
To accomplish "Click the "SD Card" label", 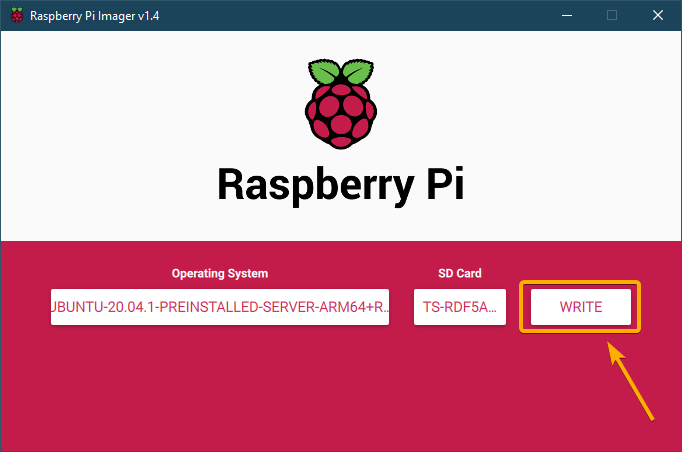I will coord(460,273).
